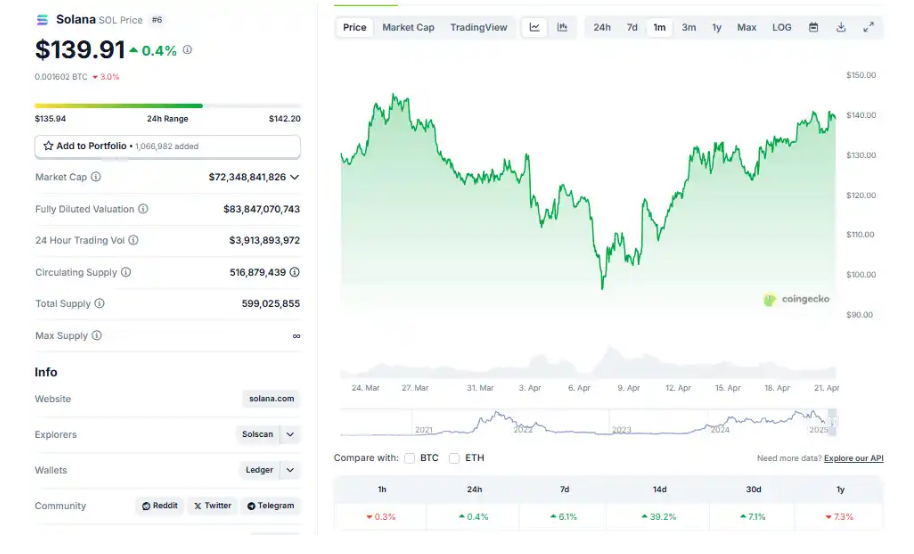This screenshot has width=914, height=554.
Task: Show the 24 Hour Trading Vol info icon
Action: [x=133, y=240]
